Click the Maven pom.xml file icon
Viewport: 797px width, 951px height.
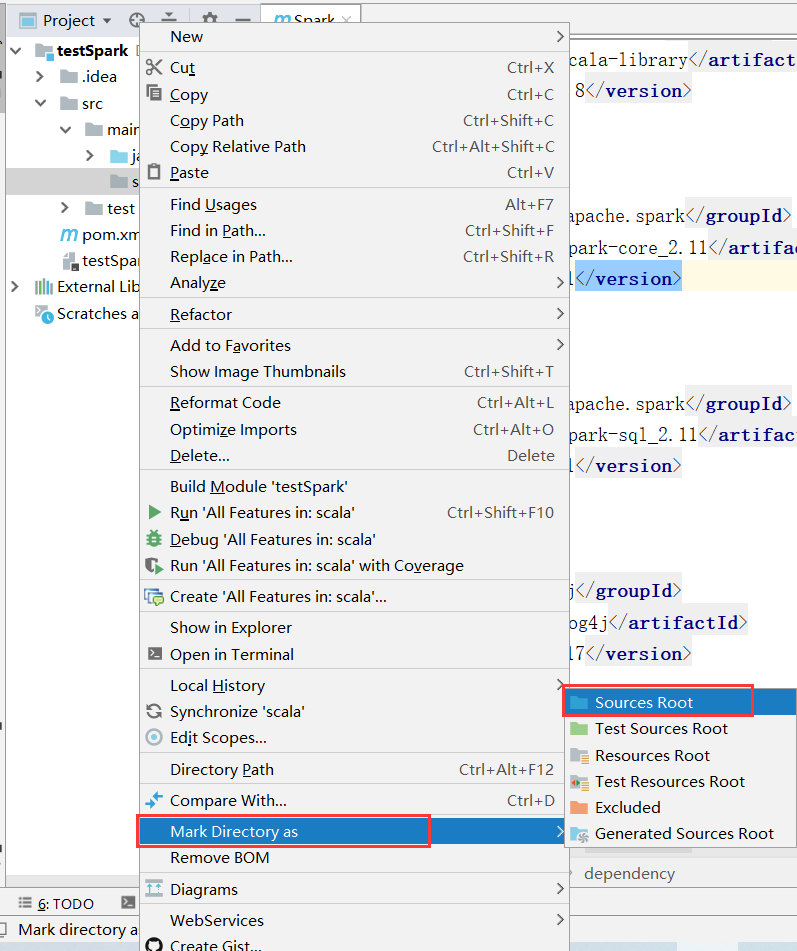(x=69, y=235)
